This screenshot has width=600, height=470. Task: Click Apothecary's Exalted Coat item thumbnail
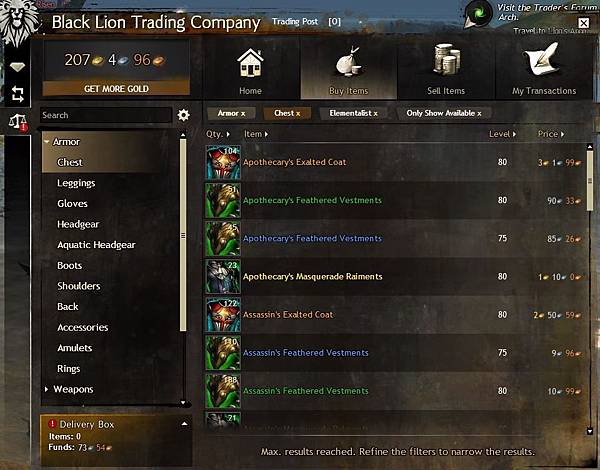[x=223, y=162]
